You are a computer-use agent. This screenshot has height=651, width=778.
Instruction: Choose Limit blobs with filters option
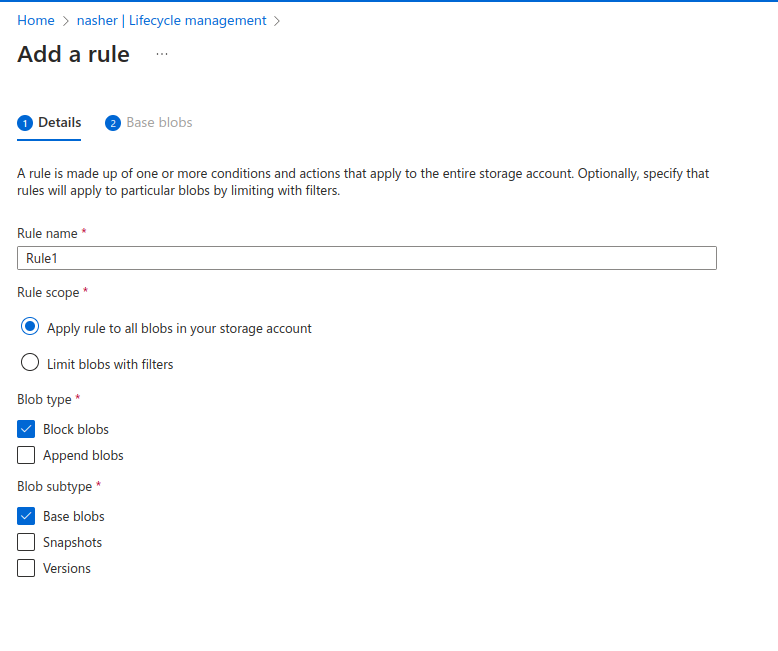click(30, 363)
